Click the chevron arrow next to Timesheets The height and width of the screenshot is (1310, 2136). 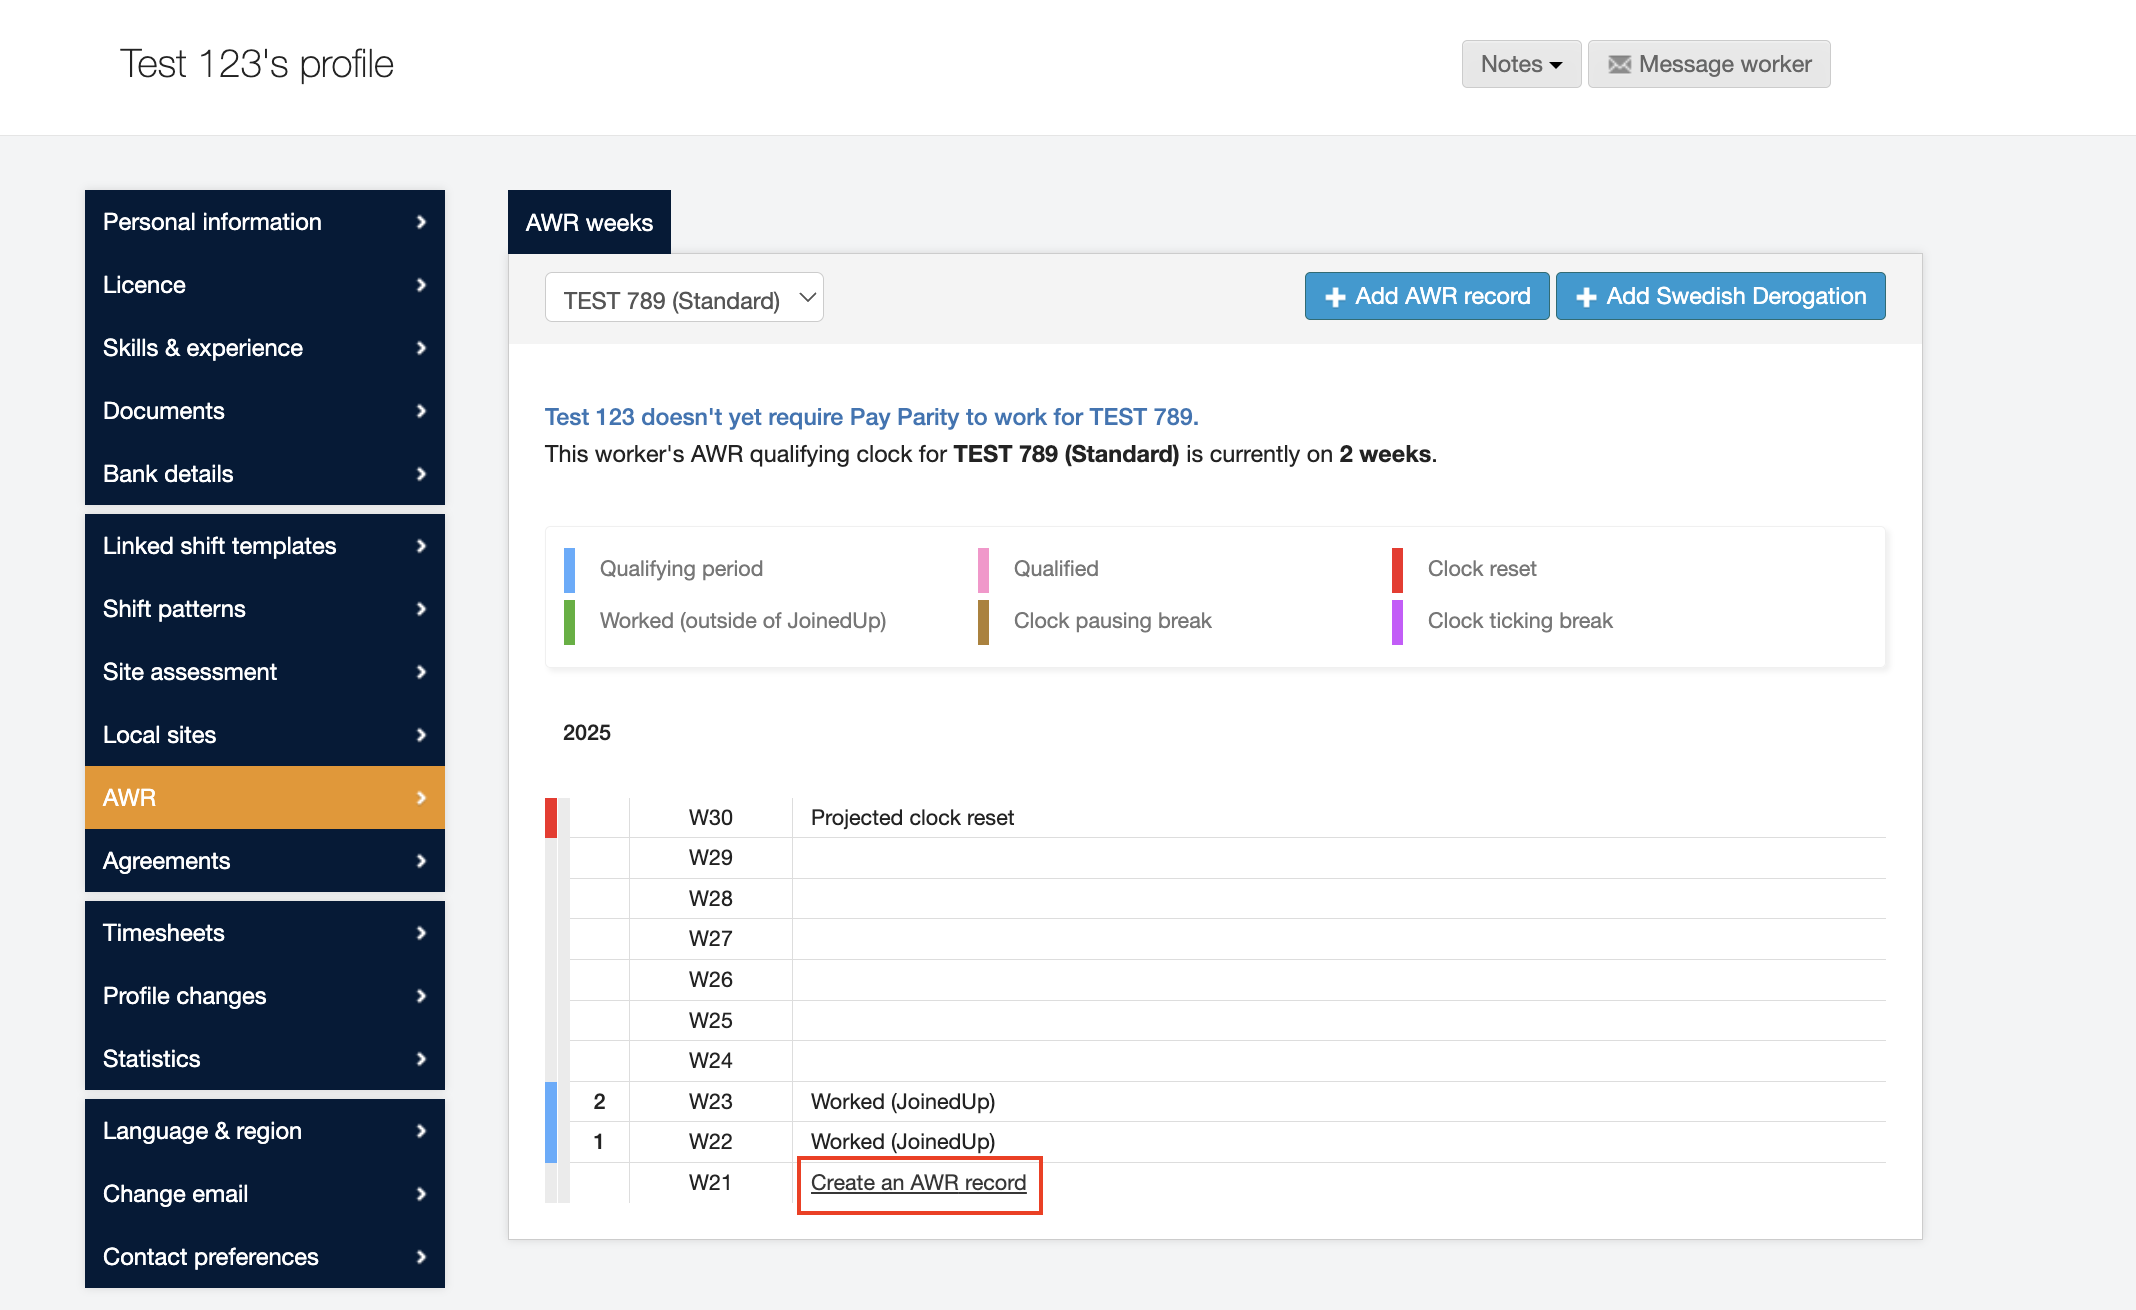pyautogui.click(x=421, y=933)
